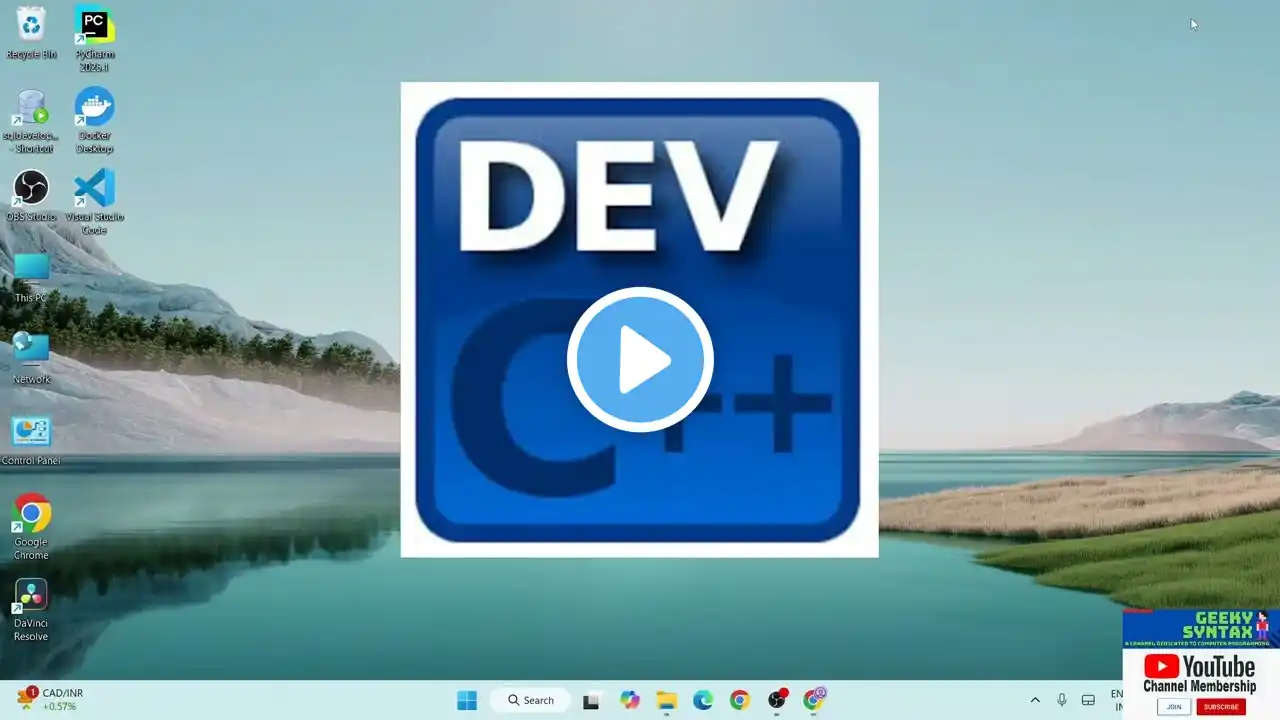This screenshot has height=720, width=1280.
Task: Open Task View from the taskbar
Action: point(592,700)
